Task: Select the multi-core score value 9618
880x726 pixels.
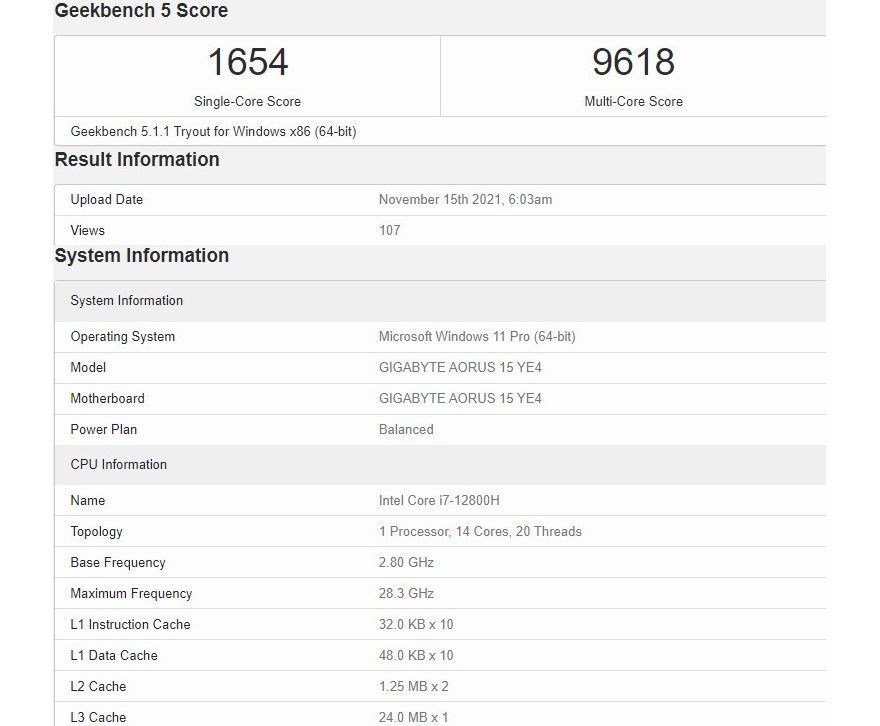Action: tap(633, 62)
